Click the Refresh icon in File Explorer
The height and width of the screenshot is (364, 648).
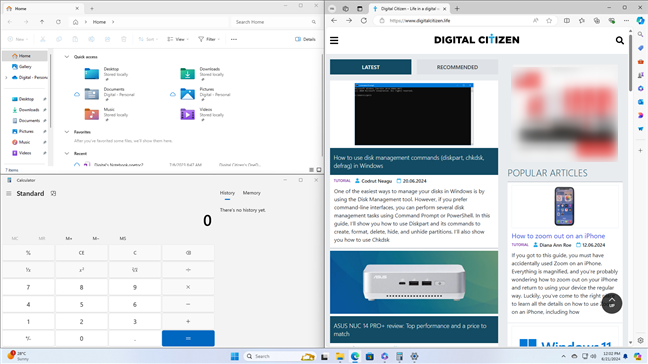[x=58, y=22]
